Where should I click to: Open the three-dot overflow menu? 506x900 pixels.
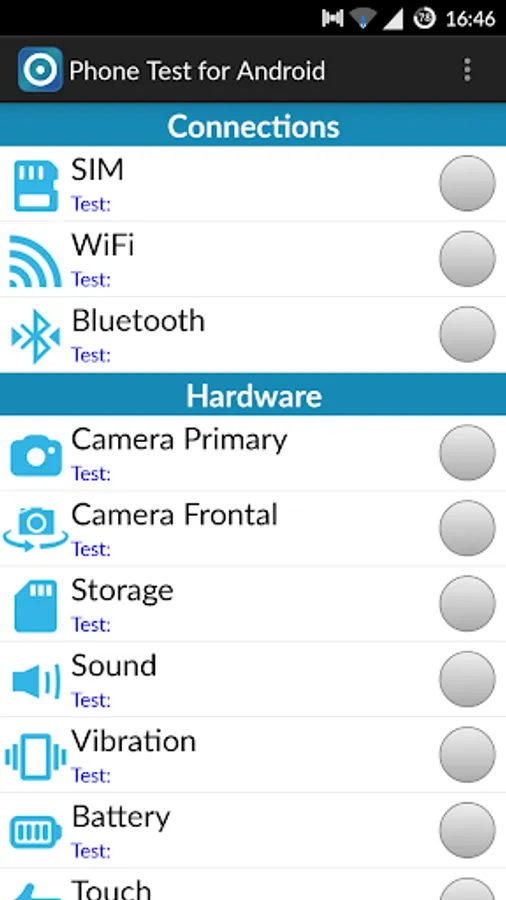point(468,70)
